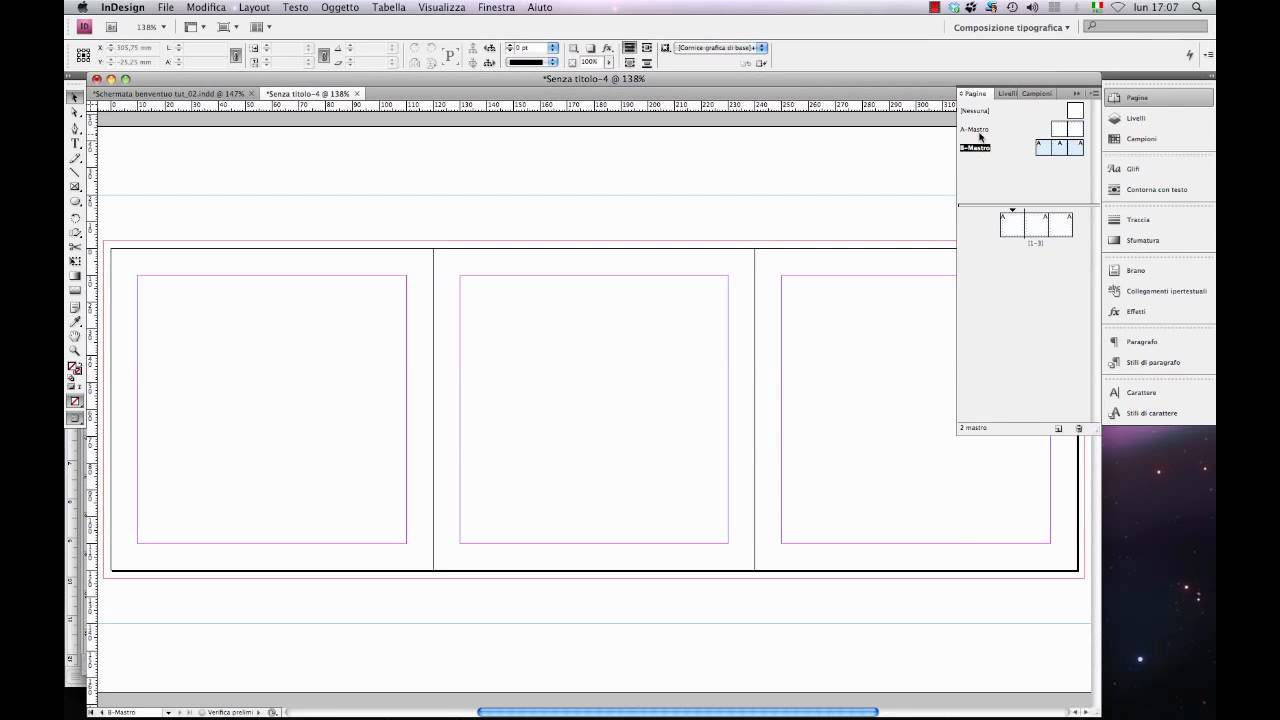
Task: Select [Nessuna] master entry
Action: coord(975,110)
